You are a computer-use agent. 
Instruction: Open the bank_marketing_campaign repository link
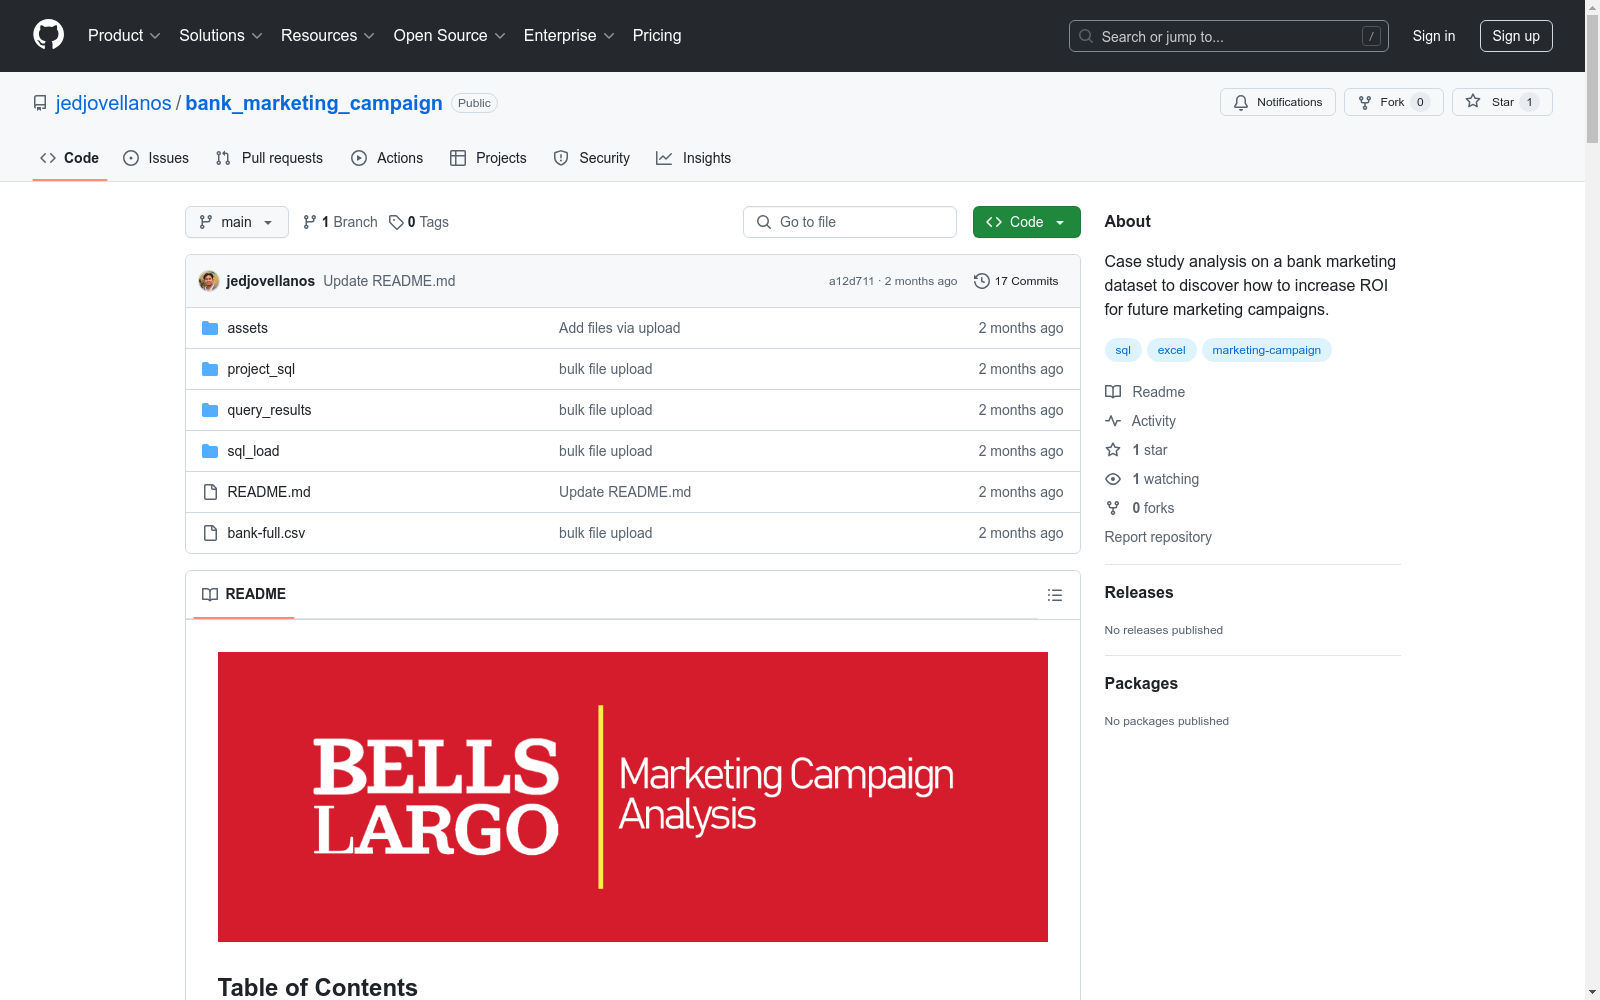click(314, 103)
